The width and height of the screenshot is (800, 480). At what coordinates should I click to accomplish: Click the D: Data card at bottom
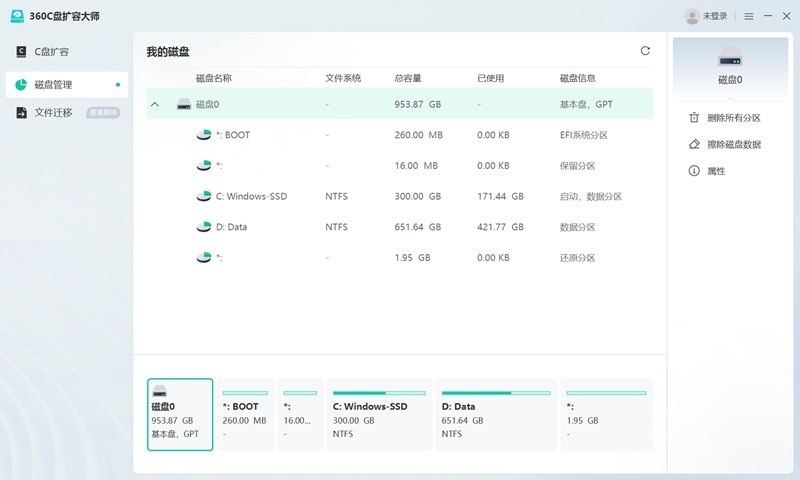click(x=495, y=414)
